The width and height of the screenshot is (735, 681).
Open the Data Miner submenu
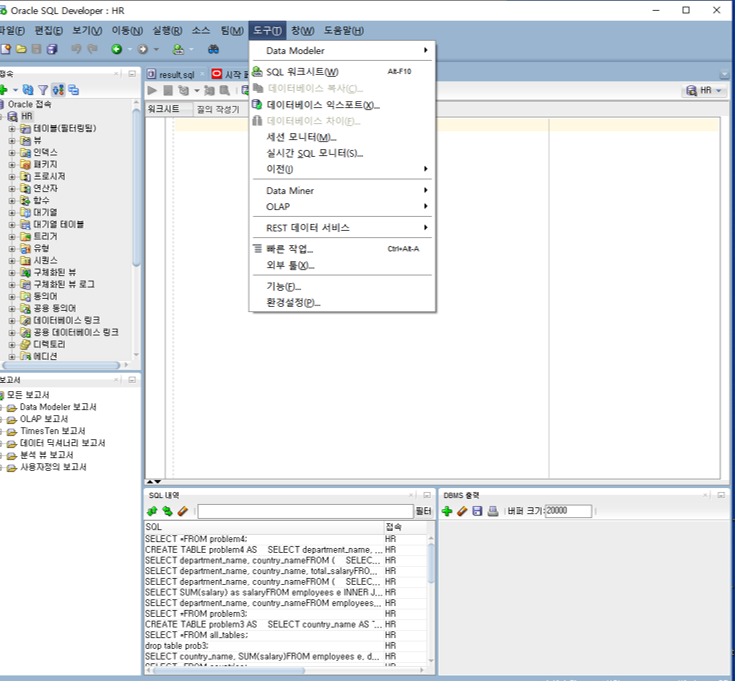click(x=343, y=190)
